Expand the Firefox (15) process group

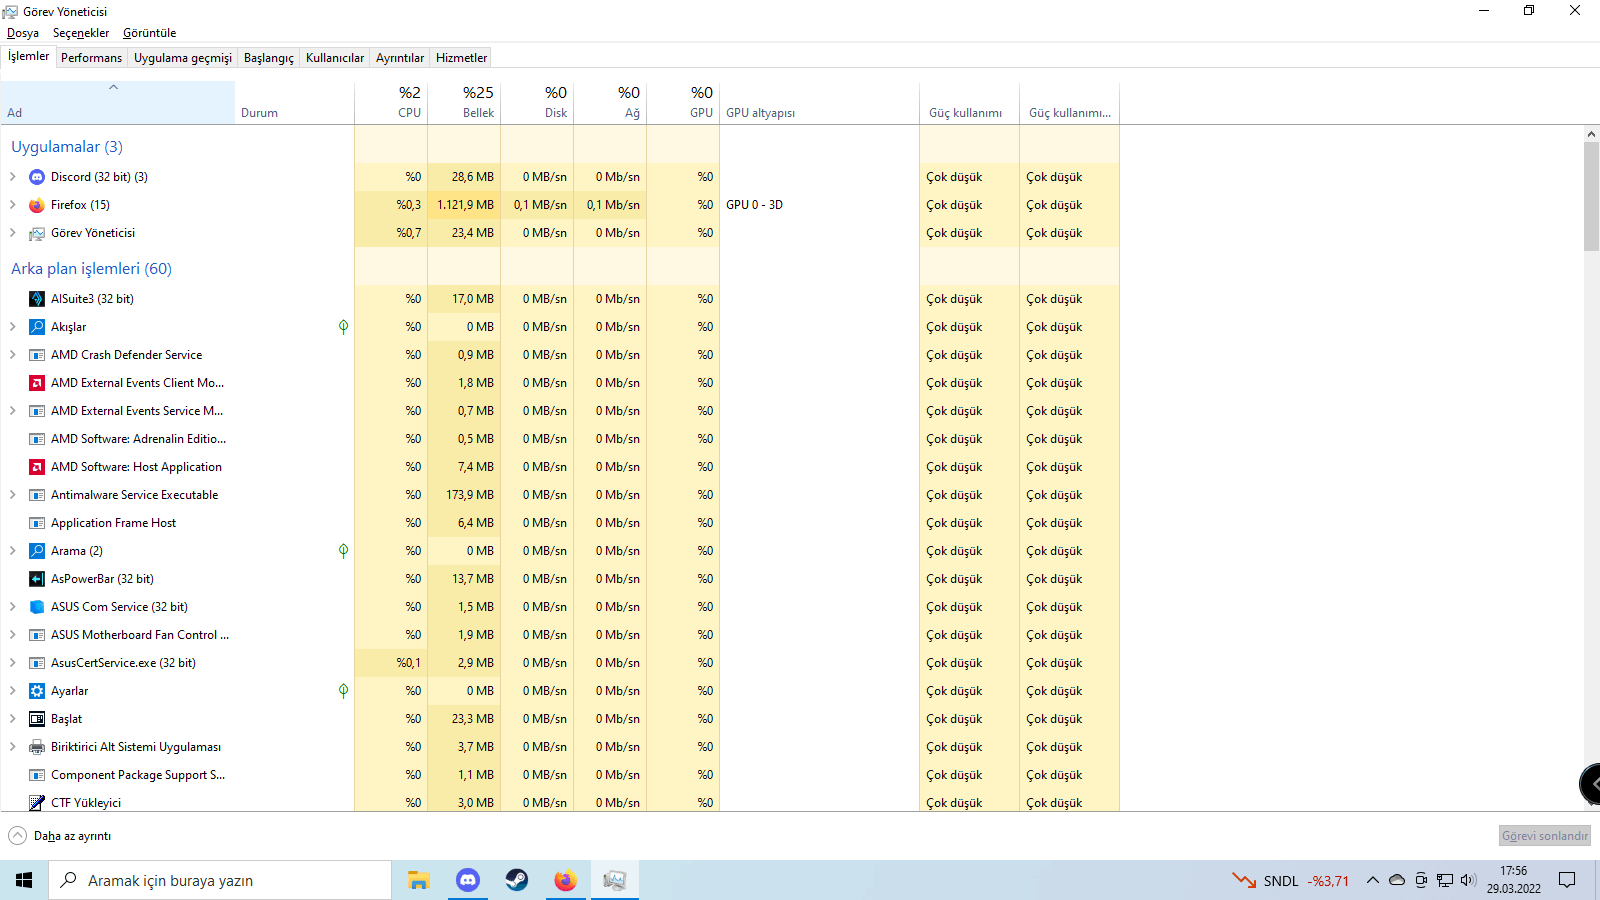pos(12,205)
